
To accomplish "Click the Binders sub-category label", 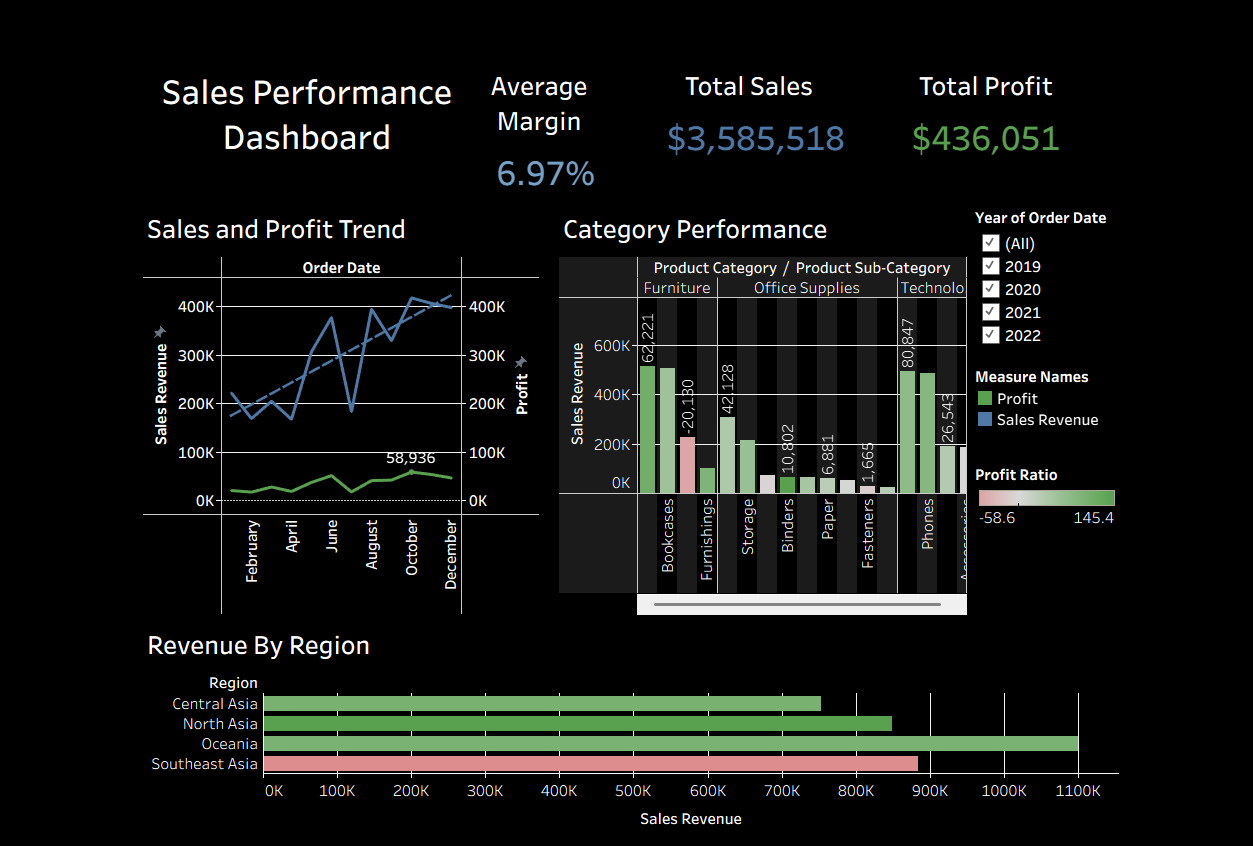I will click(x=787, y=526).
